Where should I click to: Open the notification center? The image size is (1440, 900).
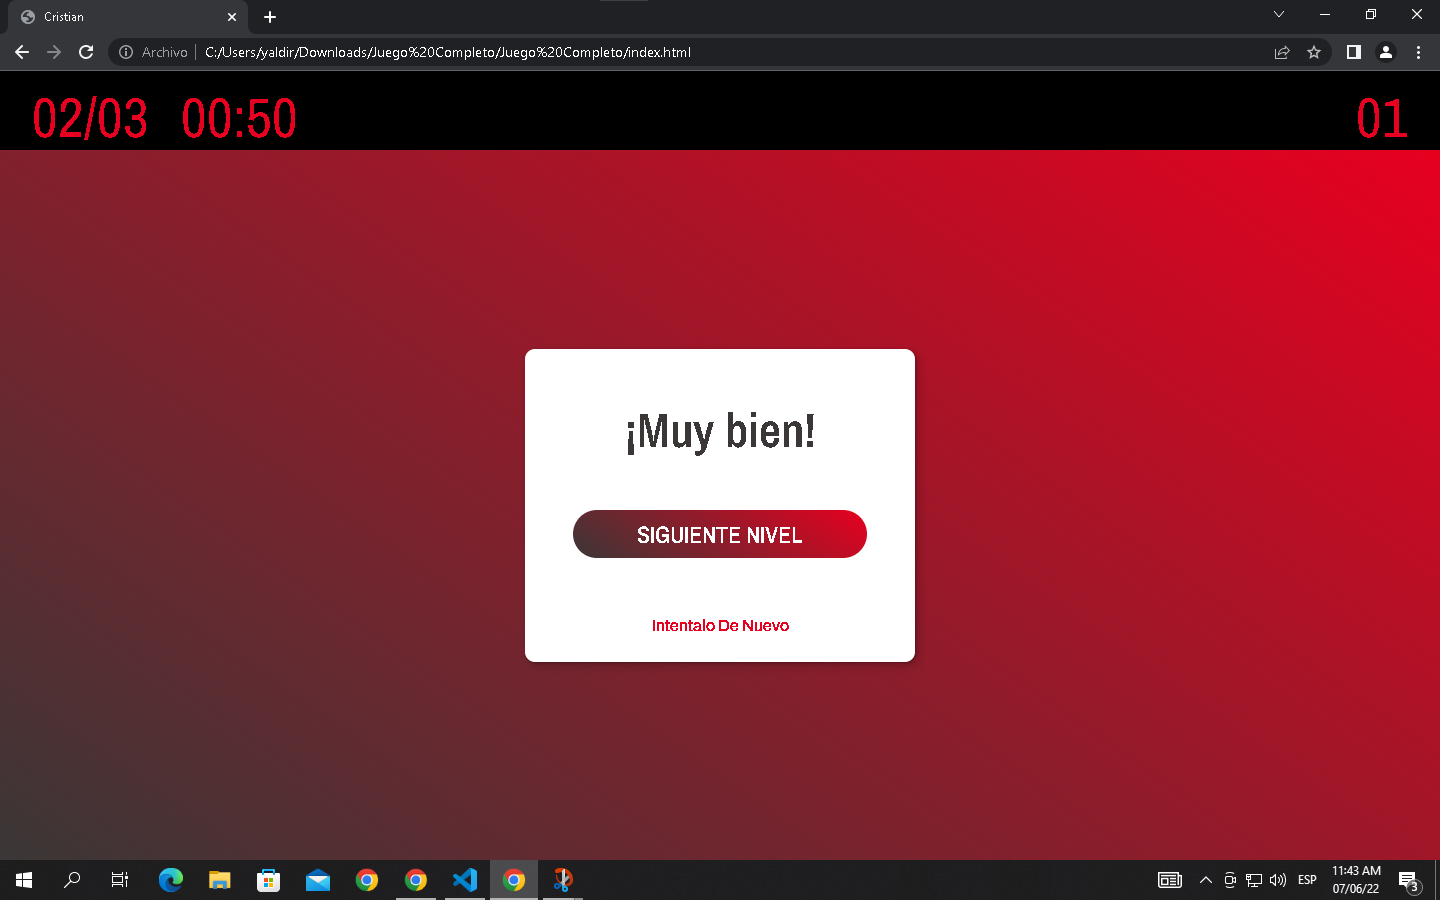pyautogui.click(x=1410, y=880)
